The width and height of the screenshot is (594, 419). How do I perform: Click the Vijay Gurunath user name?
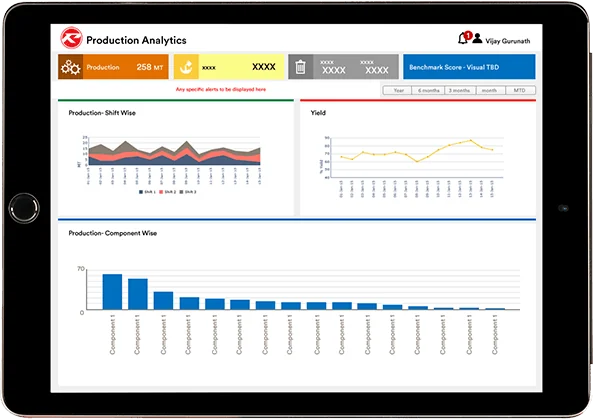508,41
